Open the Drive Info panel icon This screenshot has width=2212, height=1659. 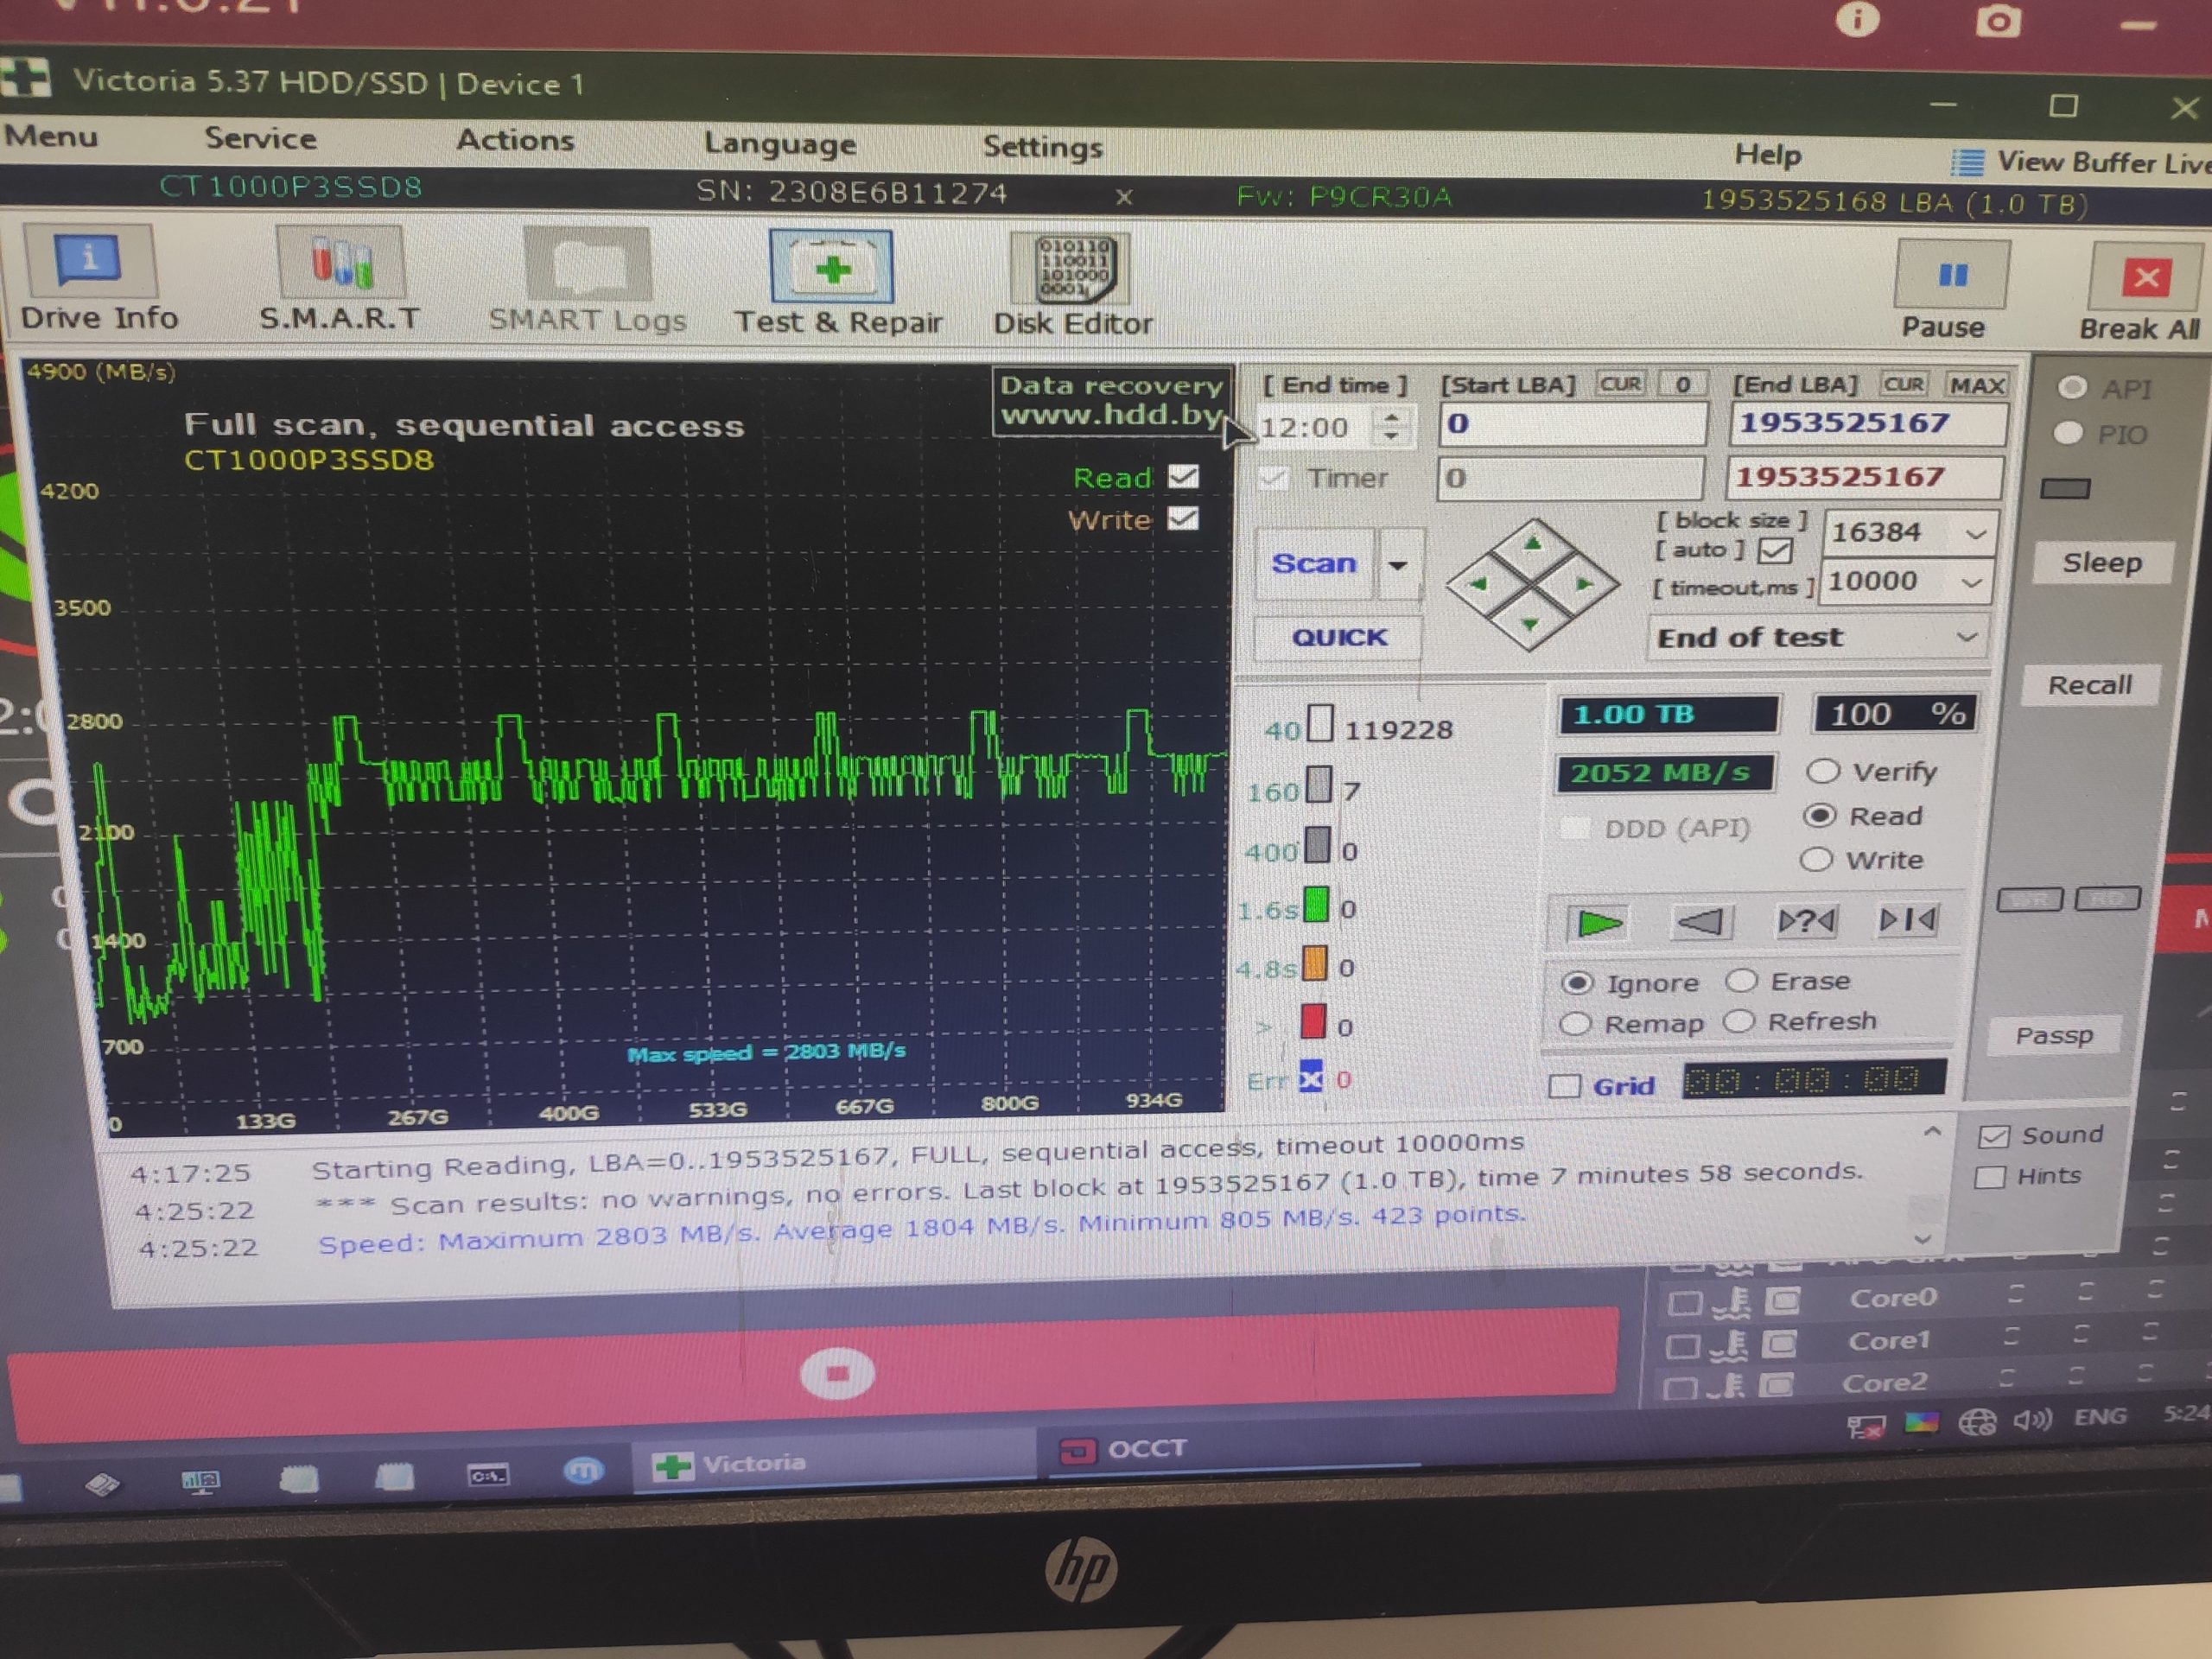(x=90, y=259)
